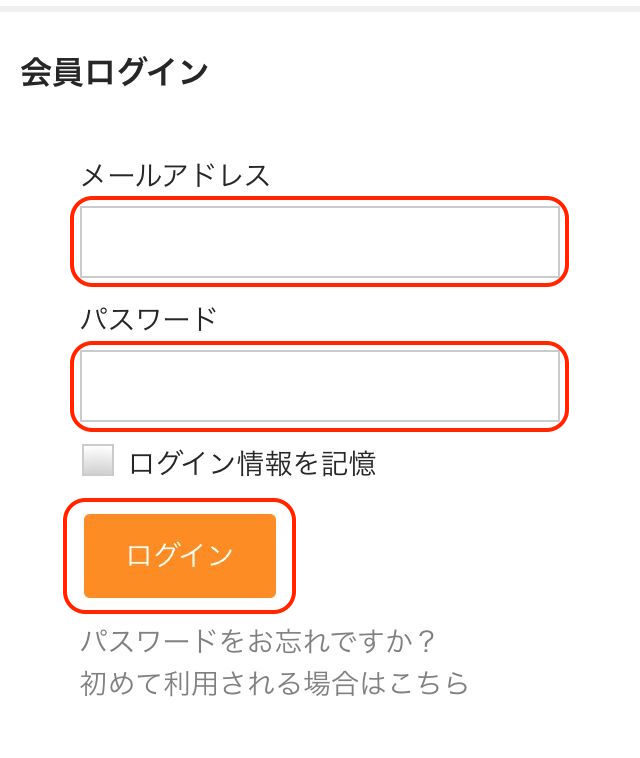Screen dimensions: 640x758
Task: Click the パスワード label above the field
Action: (148, 320)
